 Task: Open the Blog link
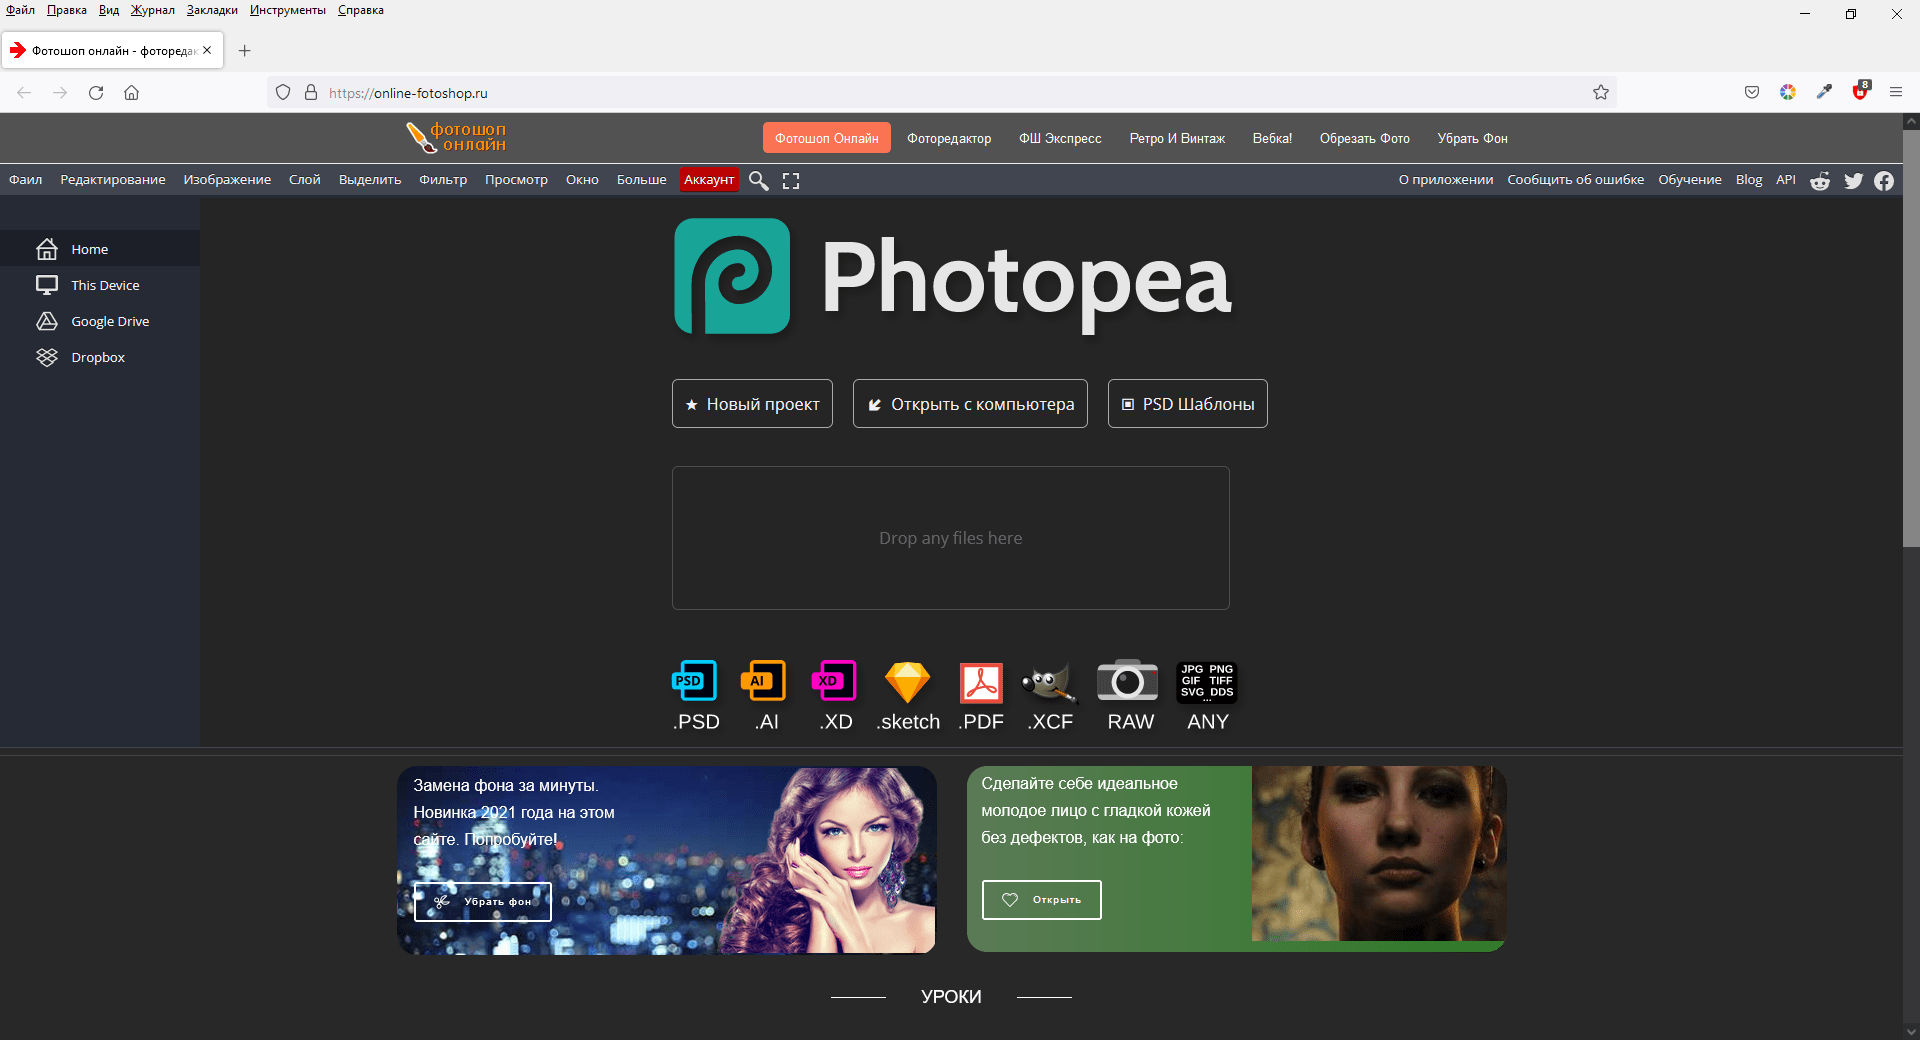click(x=1749, y=180)
